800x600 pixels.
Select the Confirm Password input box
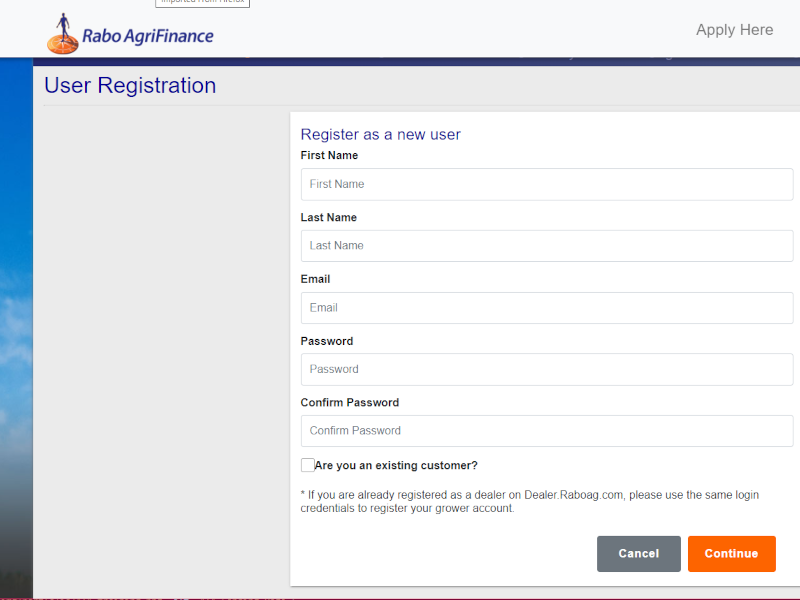[546, 431]
